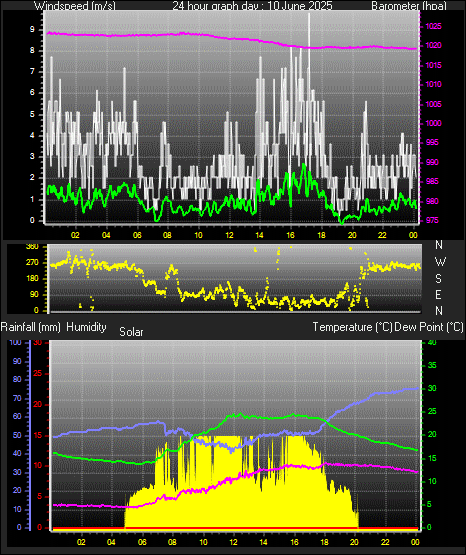466x555 pixels.
Task: Click the 6 tick on windspeed axis
Action: pos(32,93)
